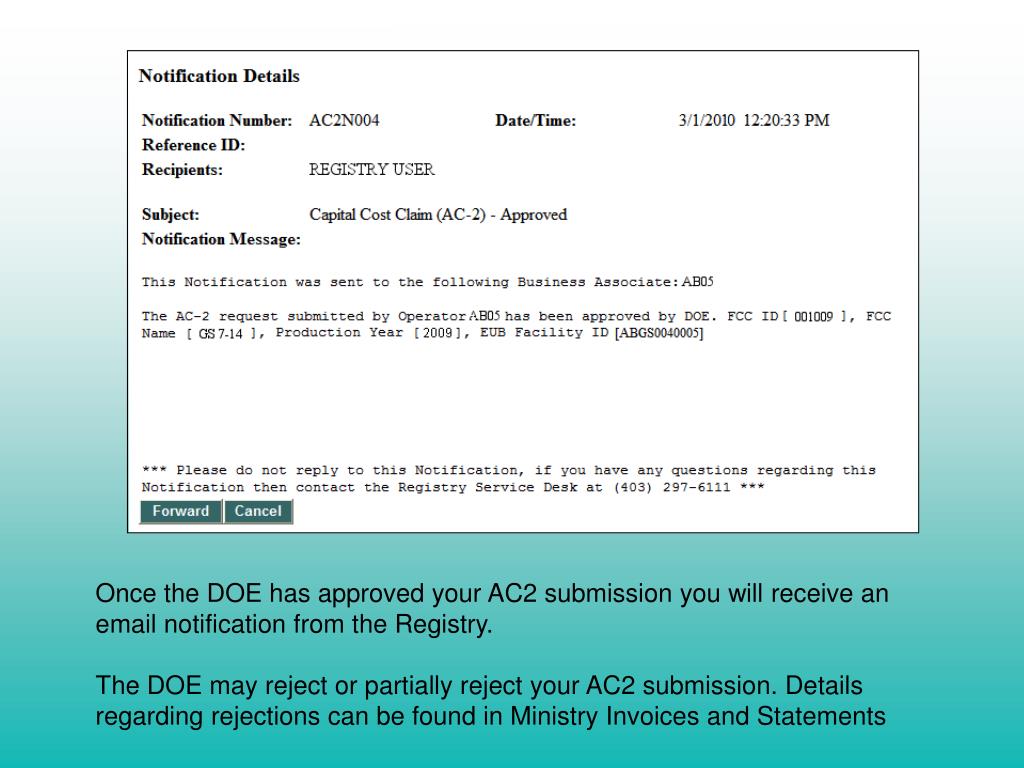The image size is (1024, 768).
Task: Click the Subject label
Action: (170, 215)
